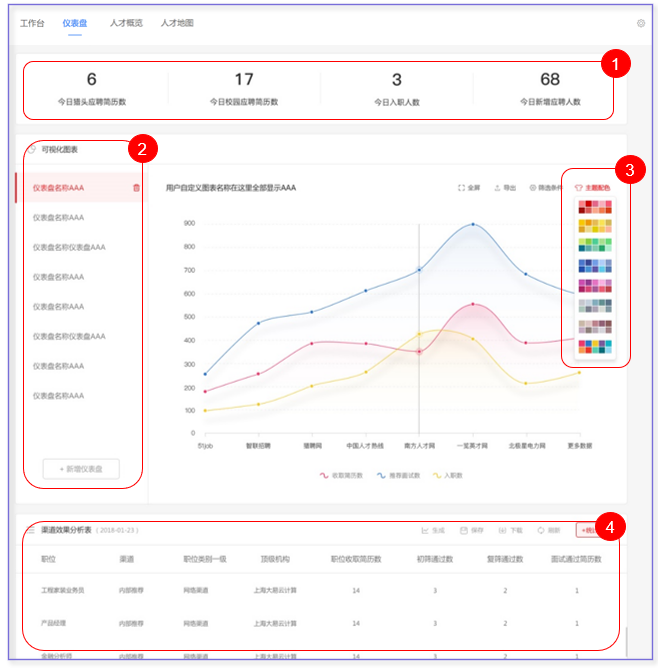Click the 51job axis label
658x670 pixels.
(205, 446)
